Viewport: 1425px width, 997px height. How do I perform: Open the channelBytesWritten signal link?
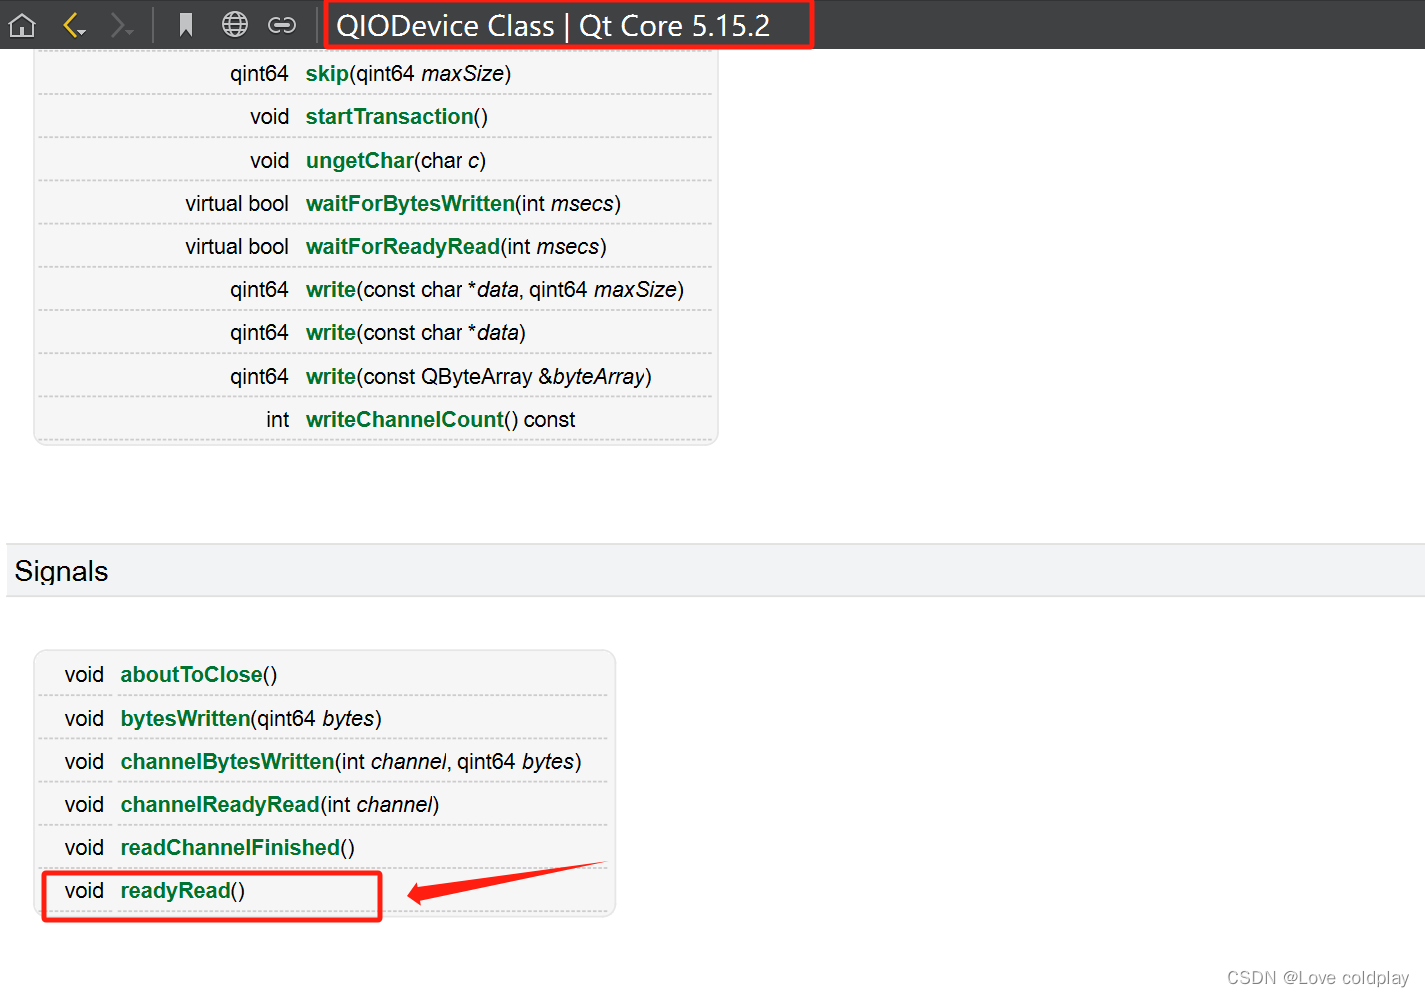[227, 762]
